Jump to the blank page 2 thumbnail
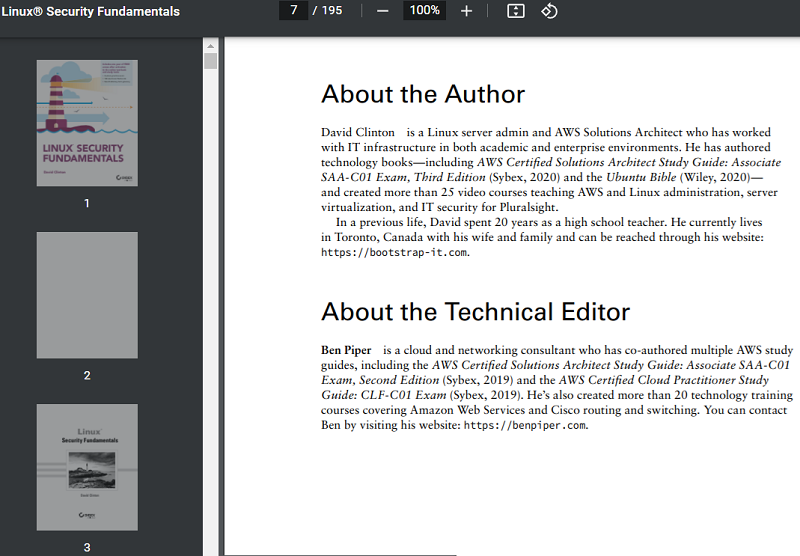800x556 pixels. point(87,295)
